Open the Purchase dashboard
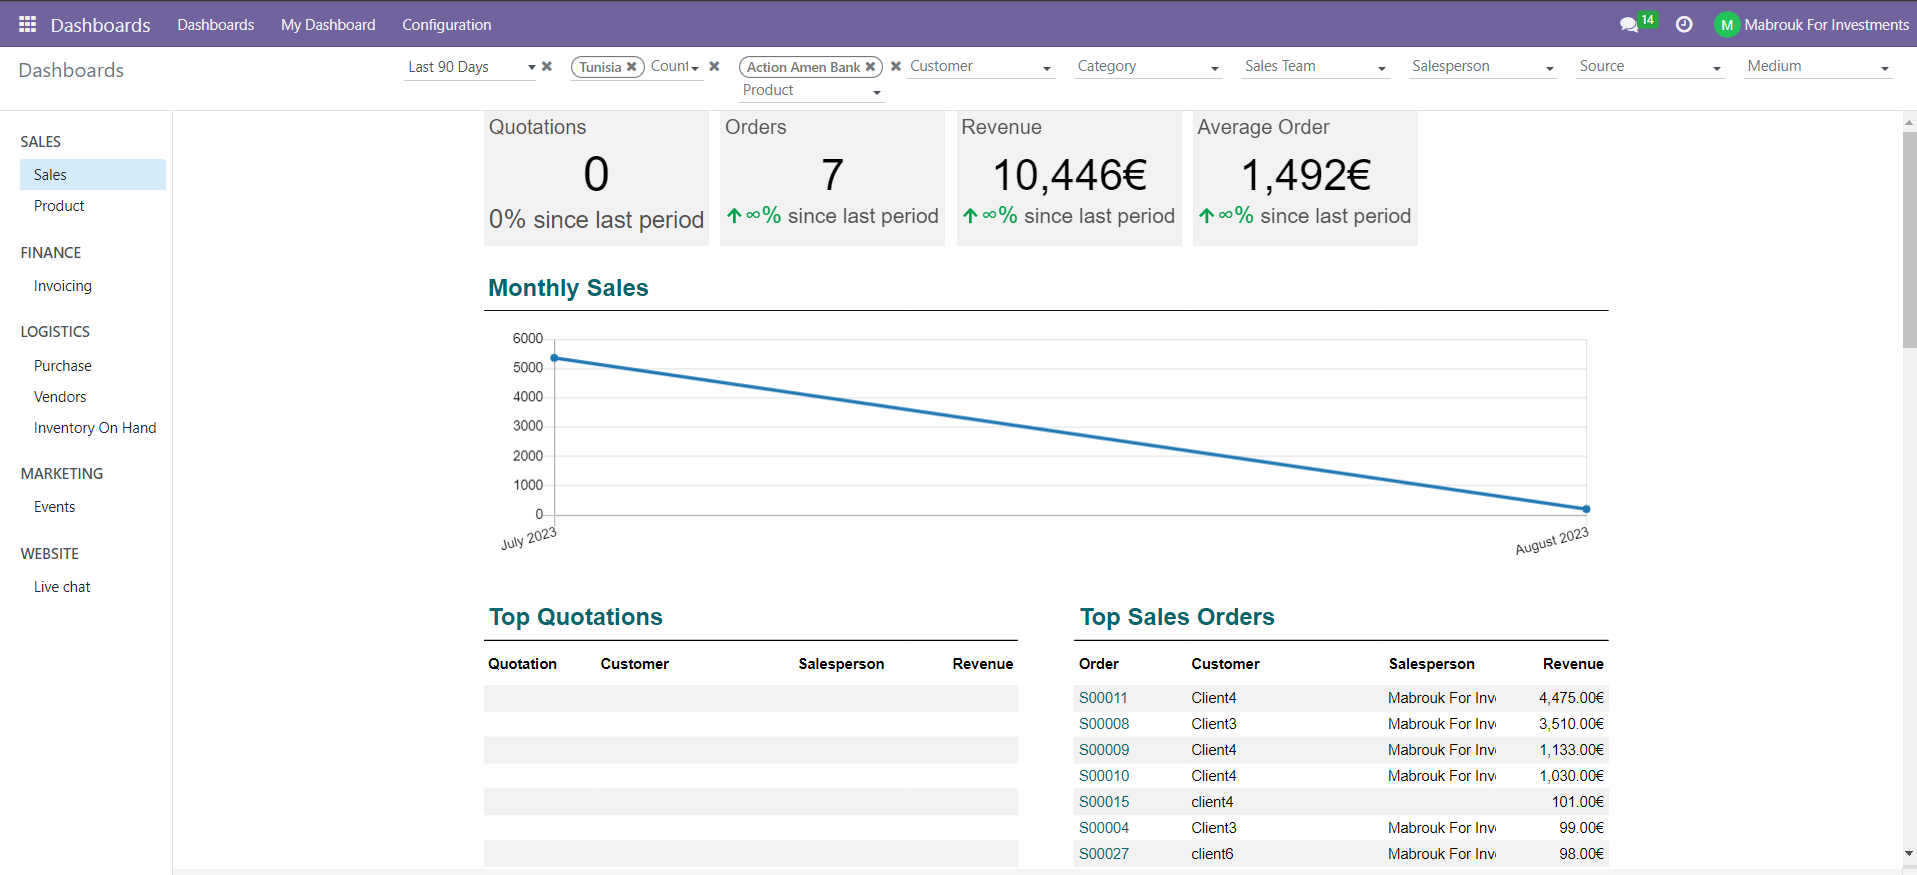The width and height of the screenshot is (1917, 875). [x=93, y=366]
